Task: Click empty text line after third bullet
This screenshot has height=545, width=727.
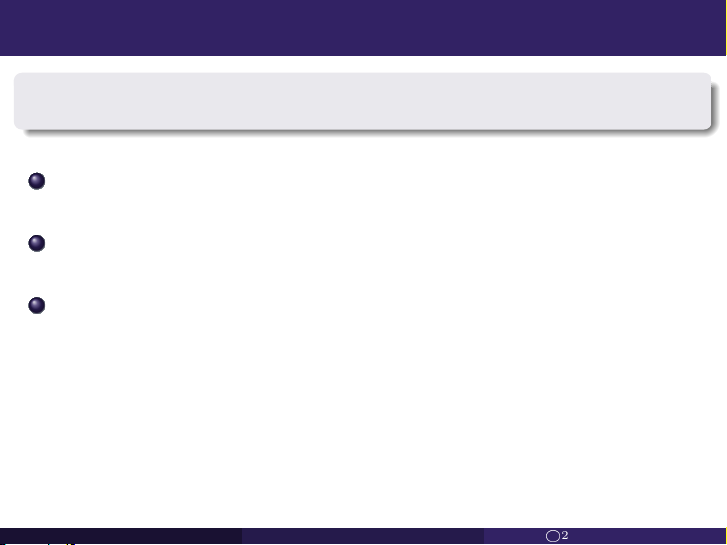Action: (x=371, y=305)
